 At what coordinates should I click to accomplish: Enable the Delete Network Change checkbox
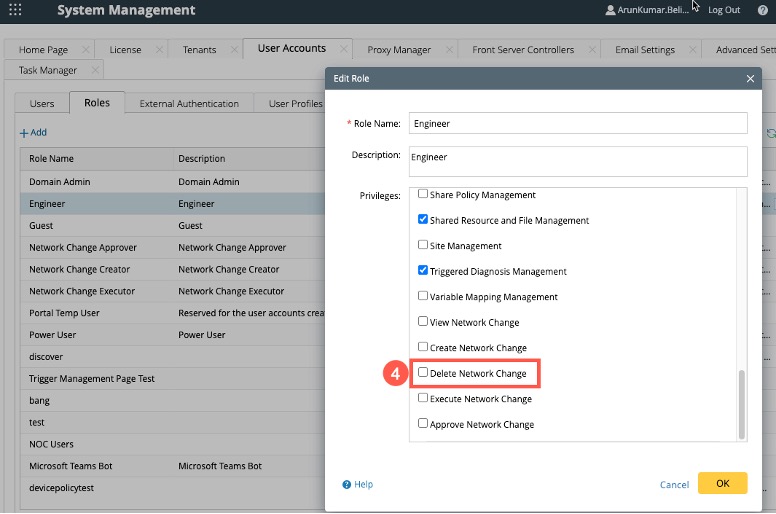point(423,373)
